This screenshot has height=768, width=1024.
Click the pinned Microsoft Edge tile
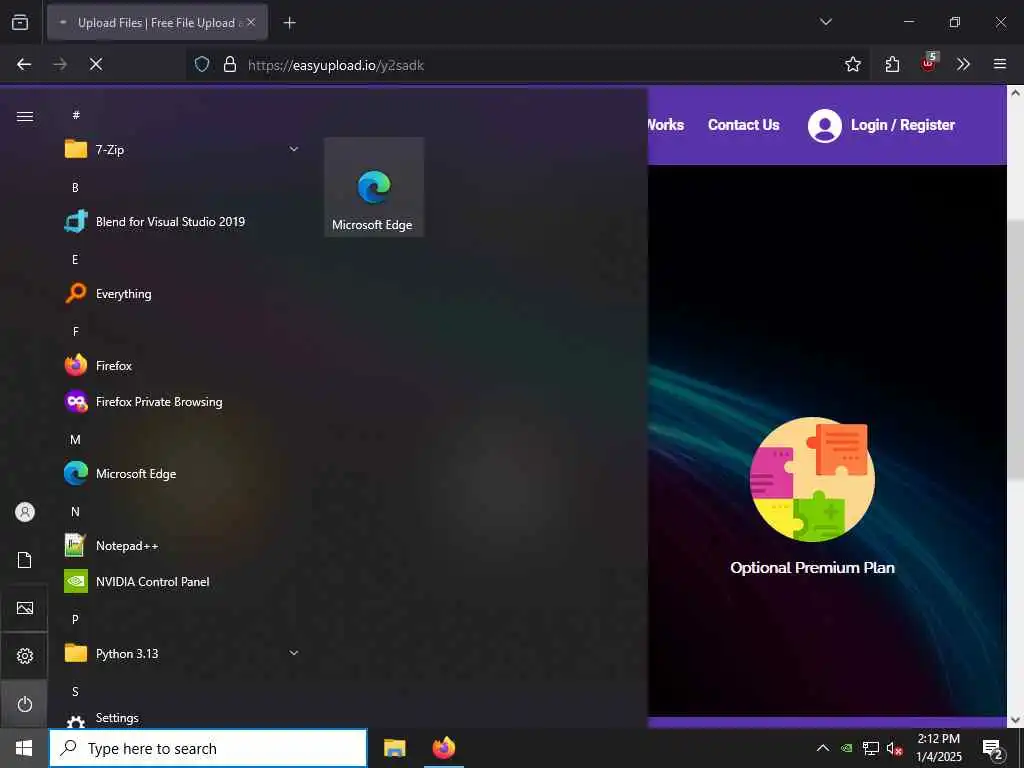(374, 187)
